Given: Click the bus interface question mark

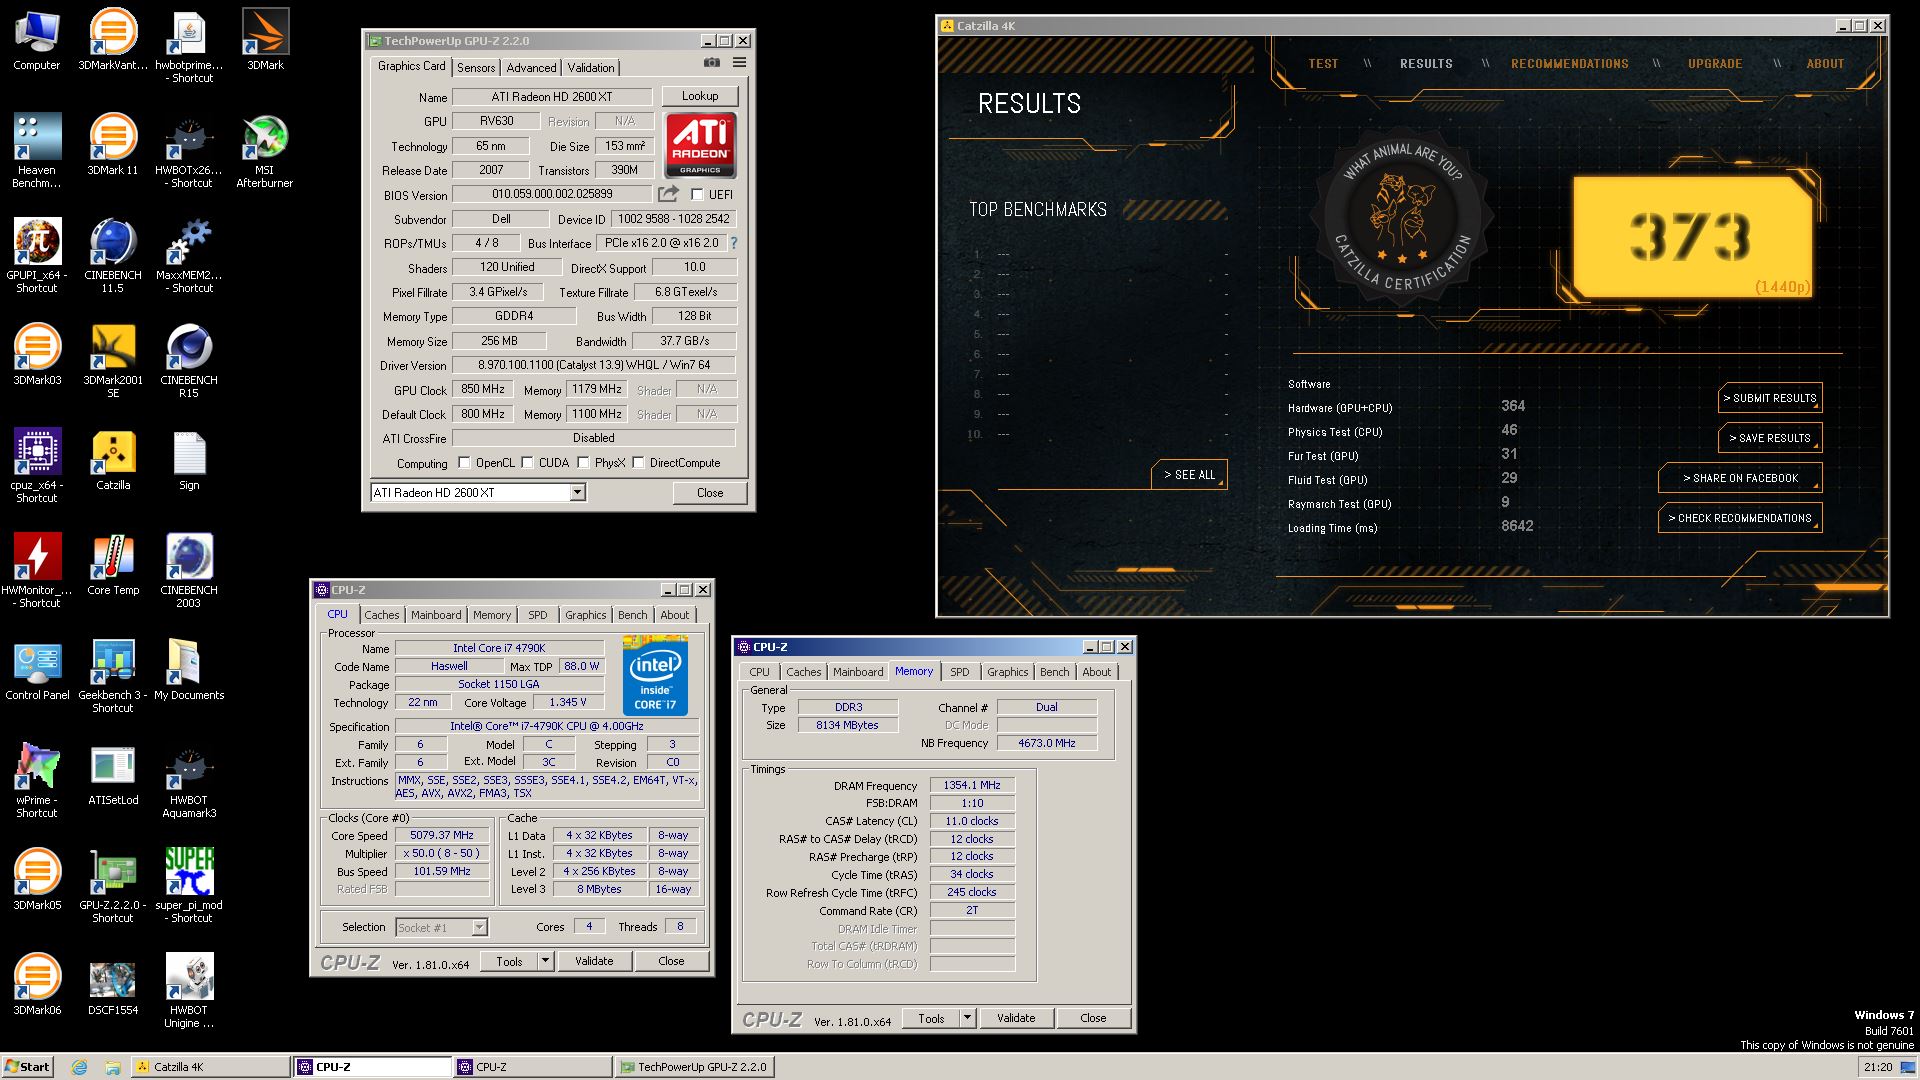Looking at the screenshot, I should tap(733, 243).
